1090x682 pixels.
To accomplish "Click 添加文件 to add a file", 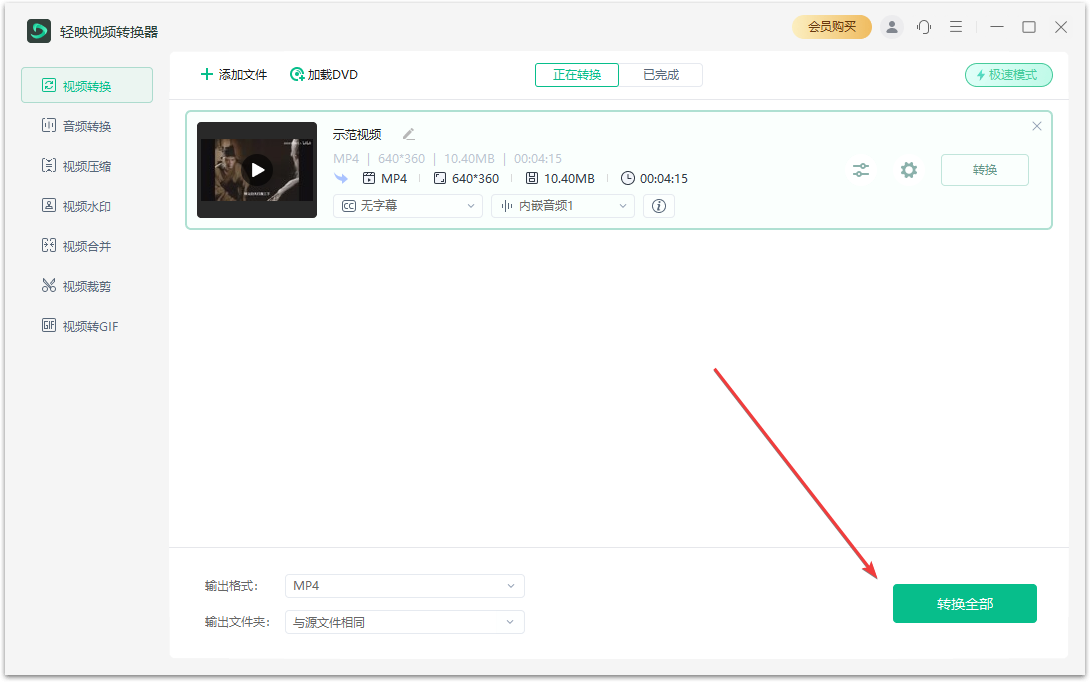I will [234, 74].
